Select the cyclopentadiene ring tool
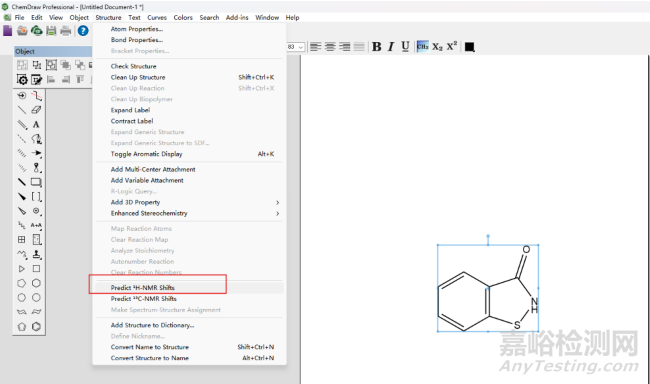The image size is (650, 384). pyautogui.click(x=22, y=327)
